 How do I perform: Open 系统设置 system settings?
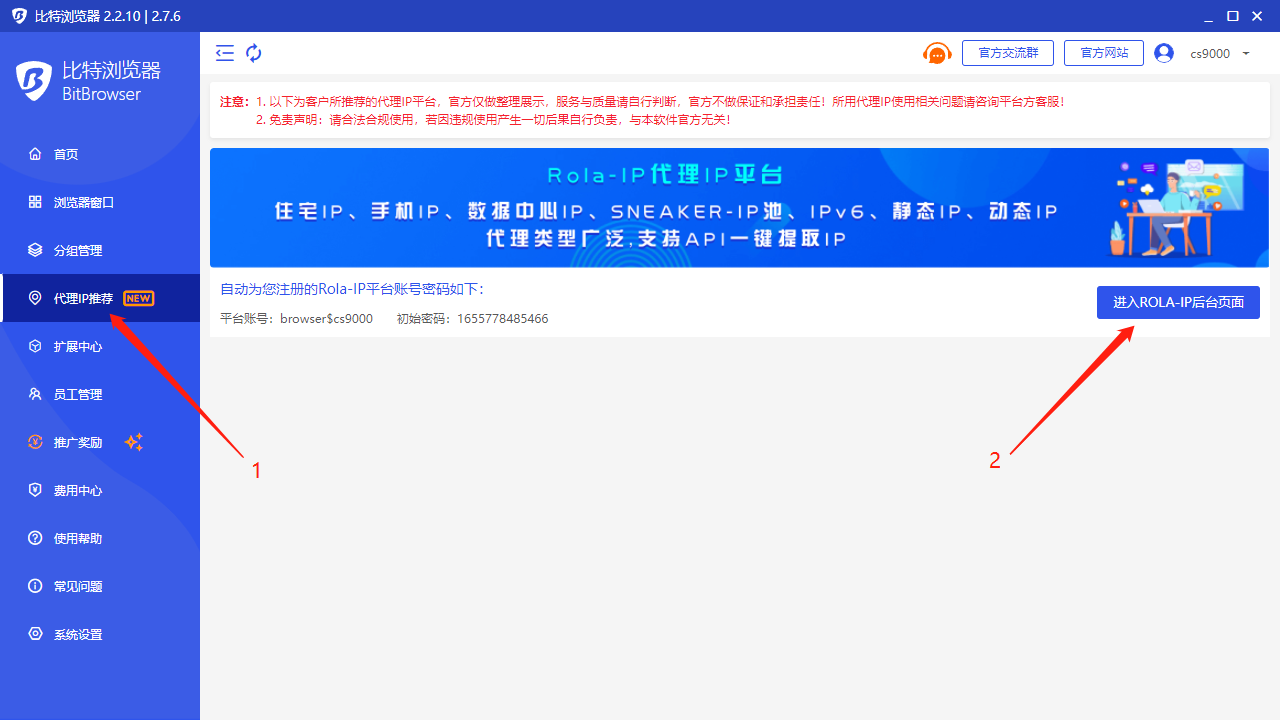tap(78, 634)
